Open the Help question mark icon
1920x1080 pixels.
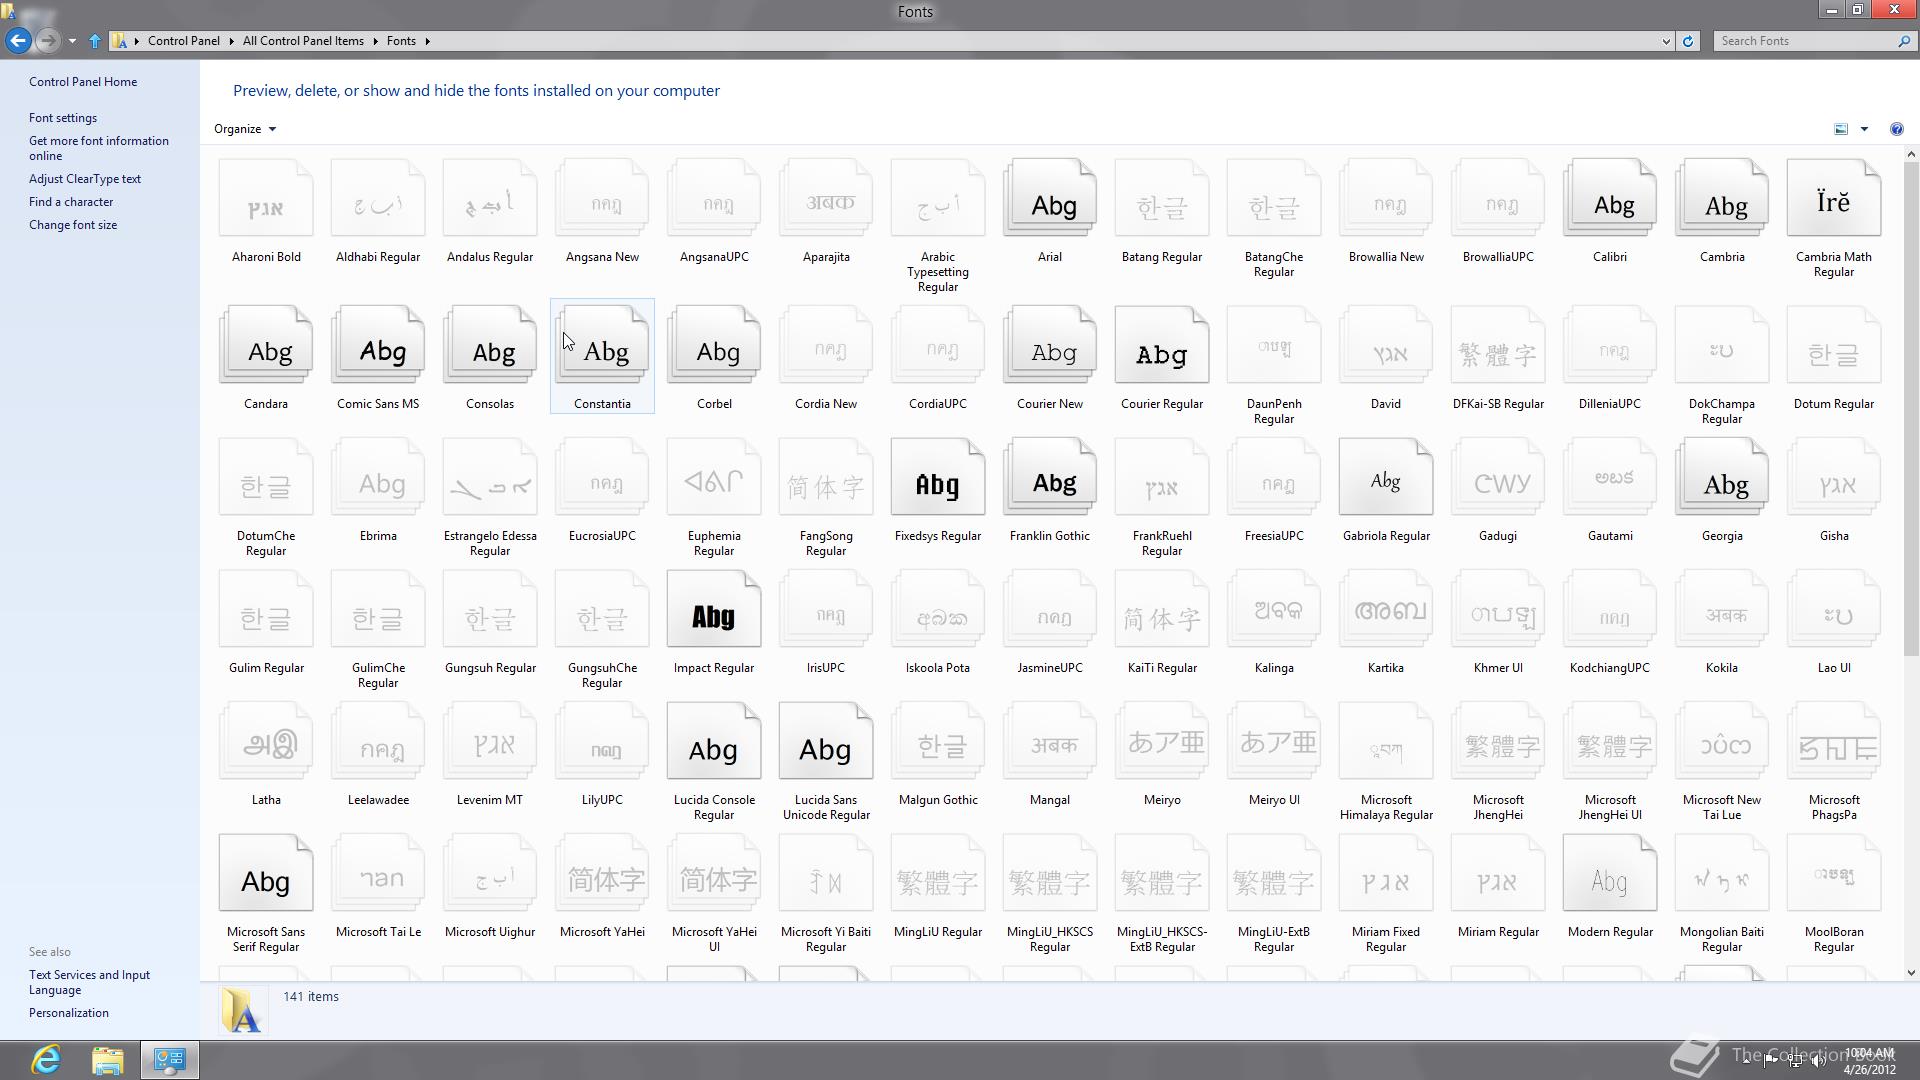(1897, 129)
